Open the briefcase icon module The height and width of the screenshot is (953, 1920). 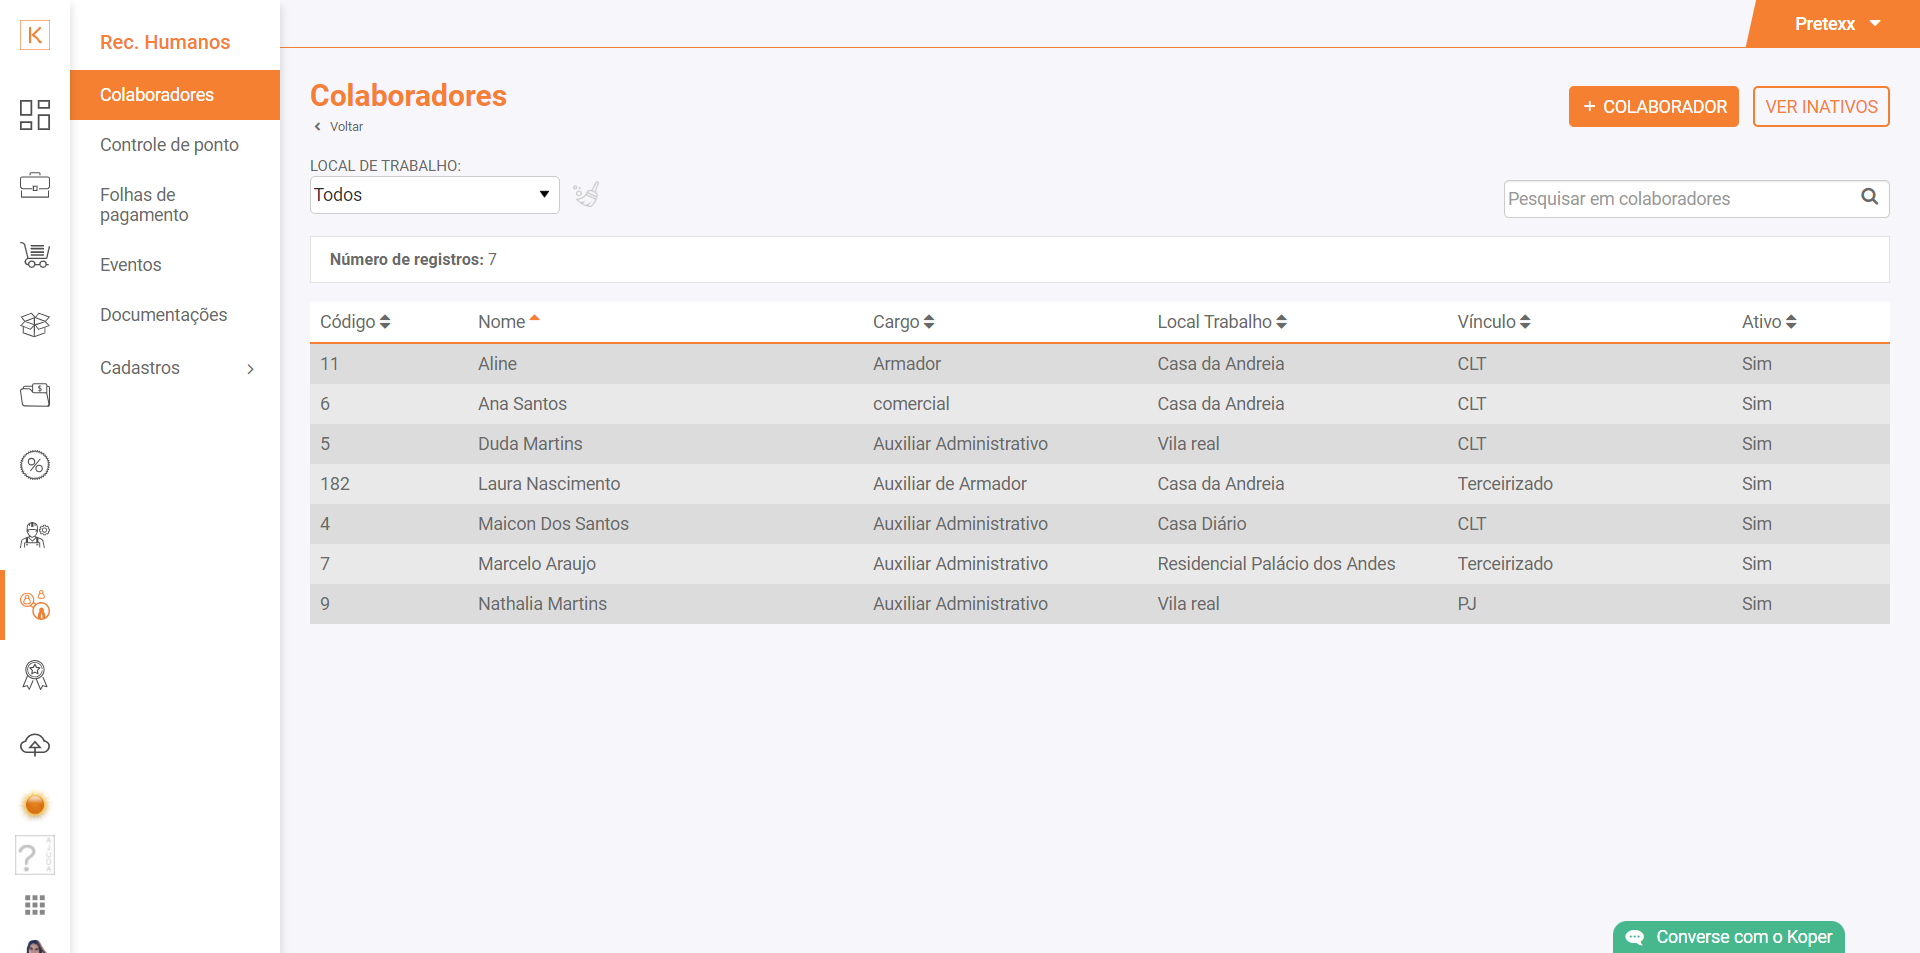click(35, 185)
